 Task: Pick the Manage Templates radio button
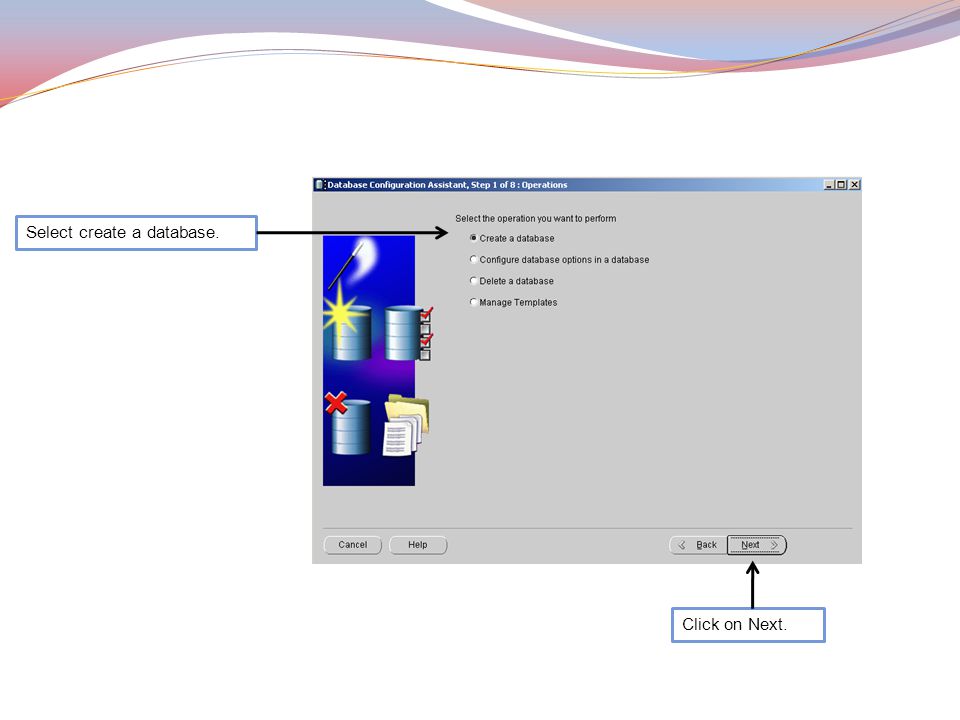tap(473, 302)
